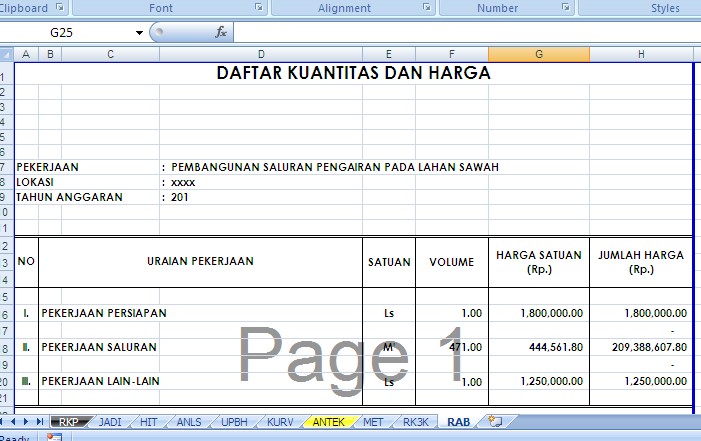Open Number group dialog launcher
Viewport: 701px width, 441px height.
tap(566, 7)
